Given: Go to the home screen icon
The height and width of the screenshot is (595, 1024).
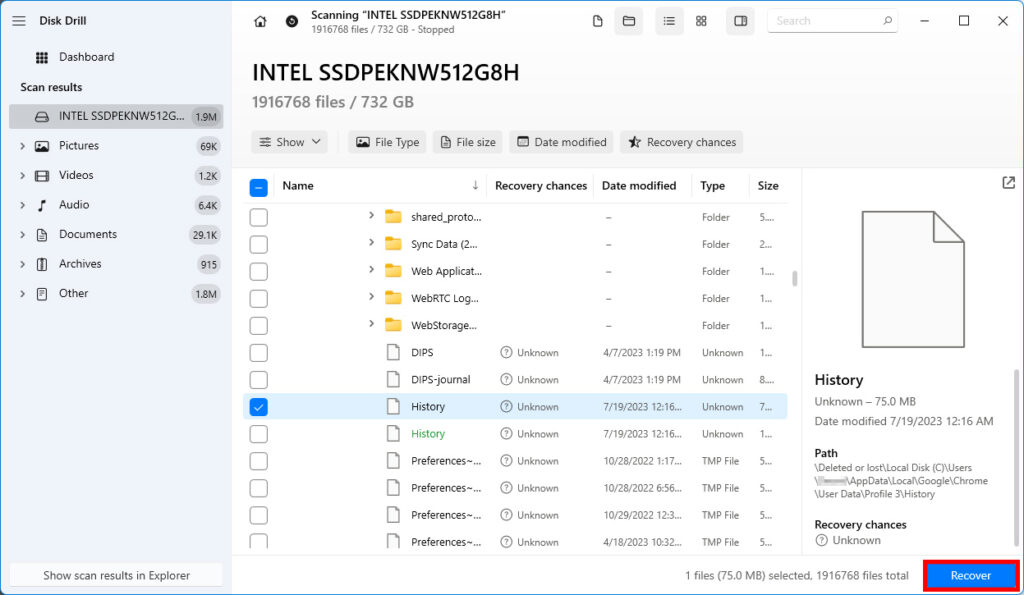Looking at the screenshot, I should pos(260,21).
